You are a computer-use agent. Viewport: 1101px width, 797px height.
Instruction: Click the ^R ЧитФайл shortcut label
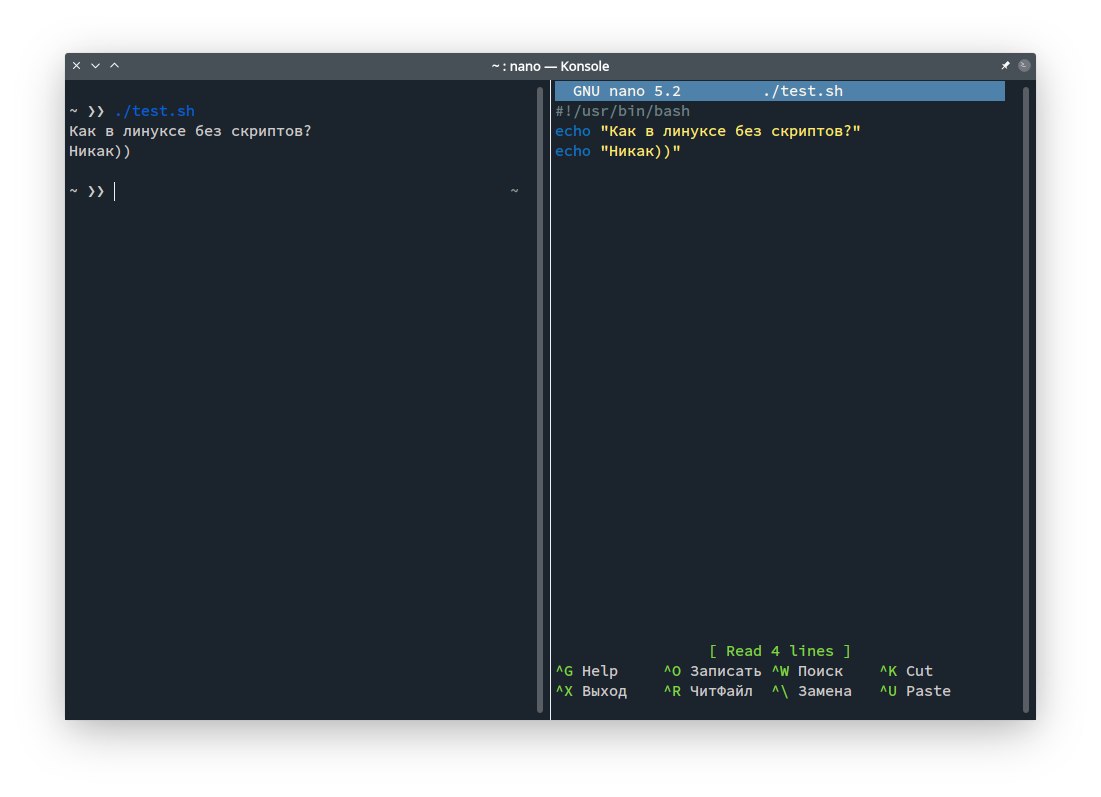[707, 691]
